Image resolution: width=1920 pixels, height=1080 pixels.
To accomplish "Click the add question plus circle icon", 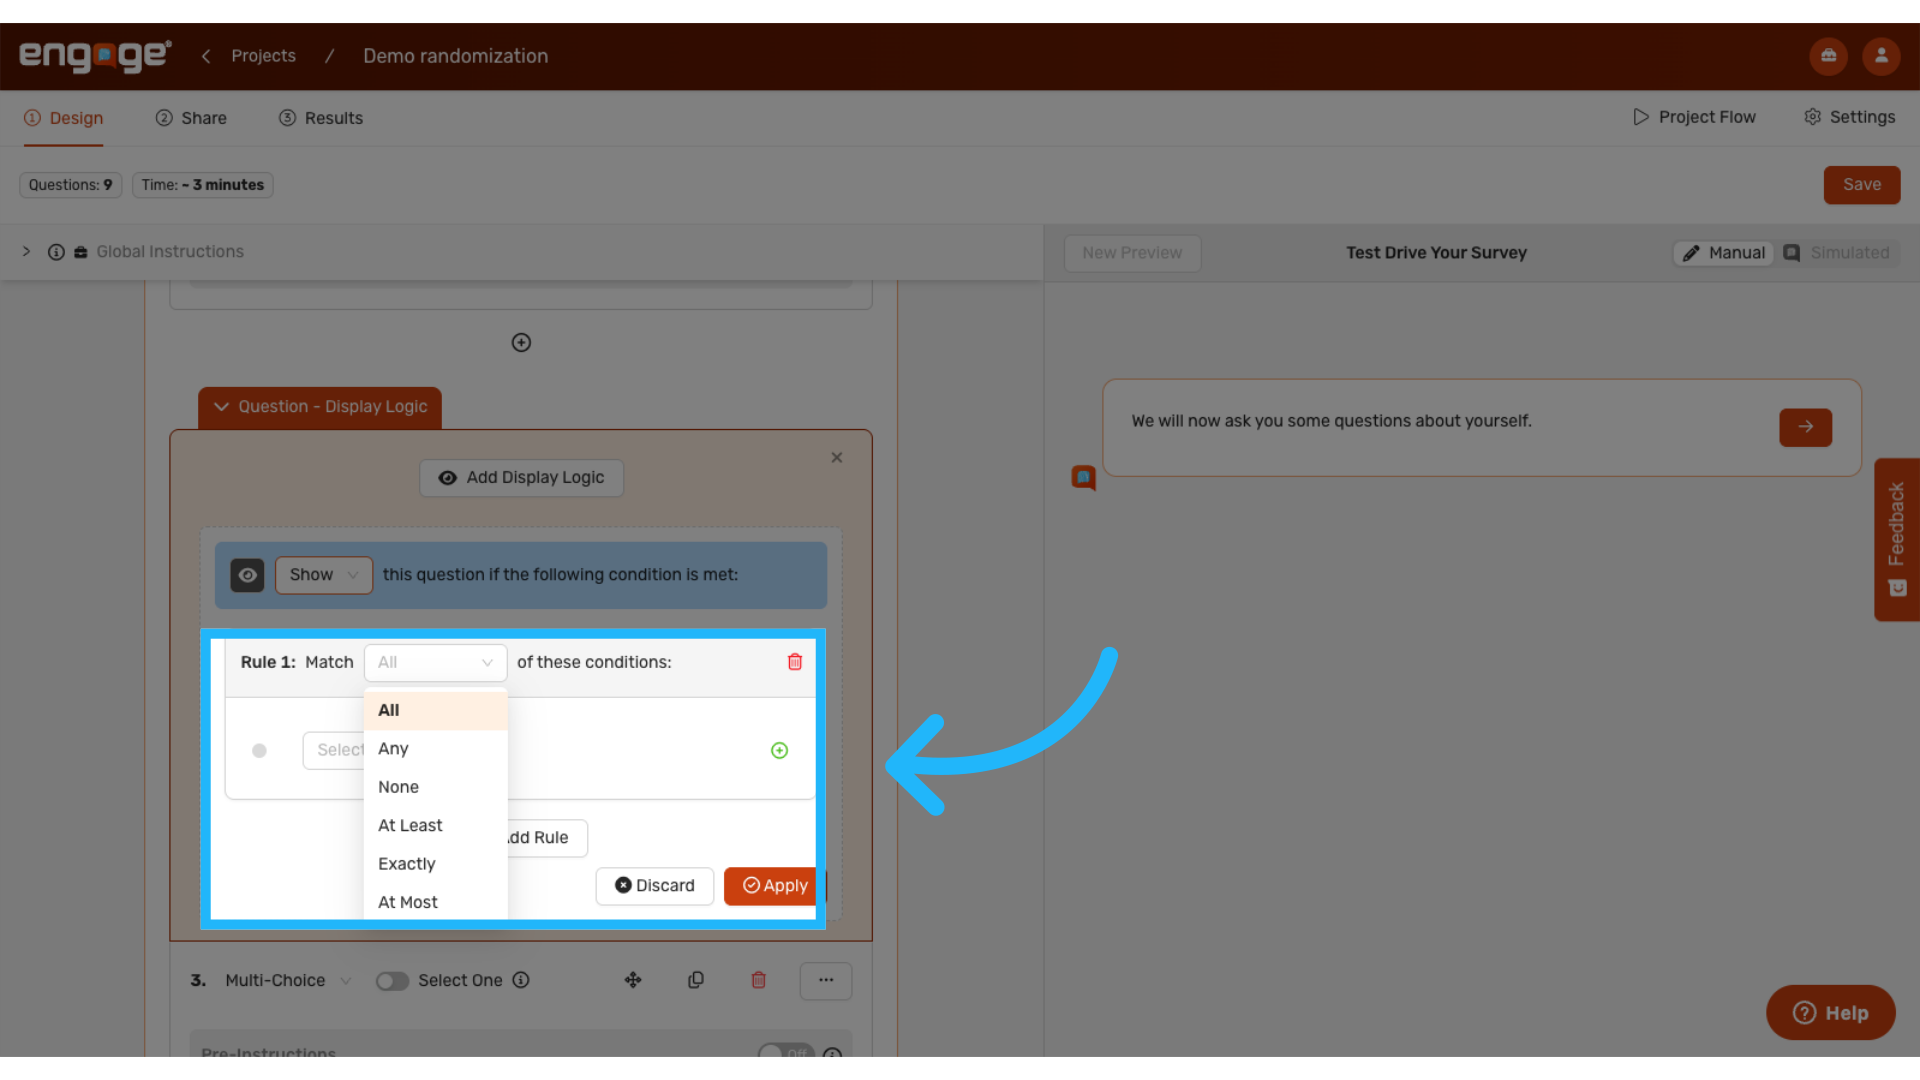I will pos(521,343).
